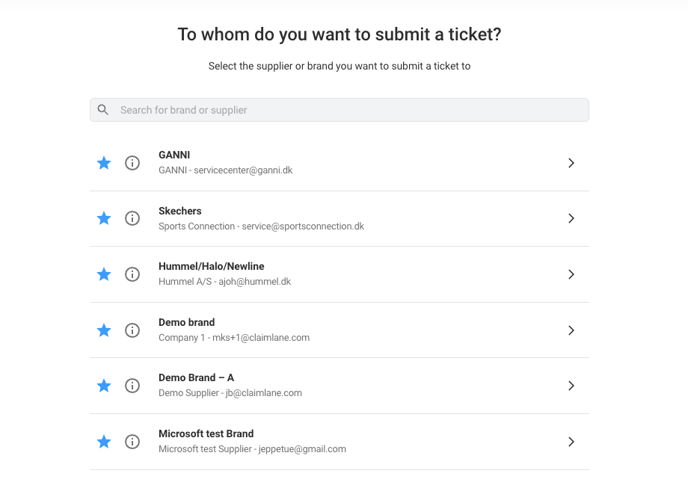
Task: Focus the brand or supplier search field
Action: point(339,110)
